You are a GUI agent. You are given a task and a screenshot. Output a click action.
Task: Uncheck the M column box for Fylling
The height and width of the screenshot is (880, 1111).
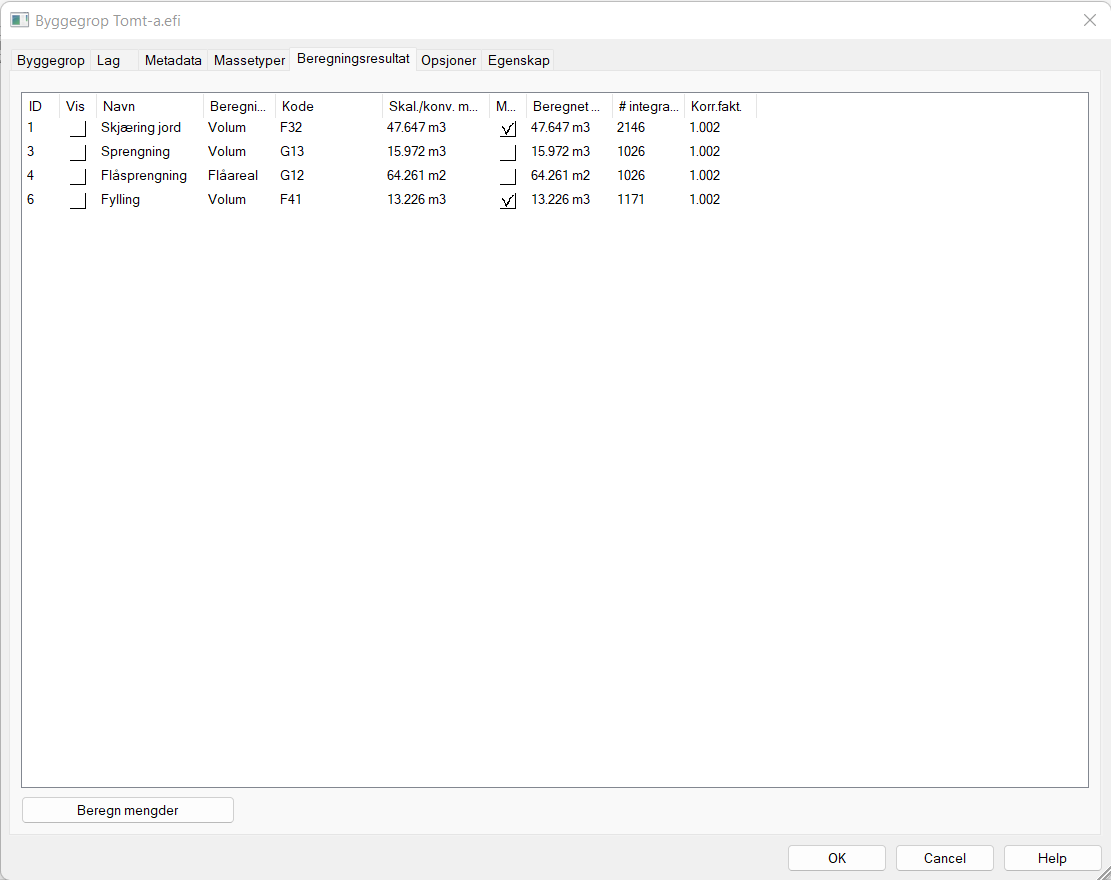coord(508,200)
